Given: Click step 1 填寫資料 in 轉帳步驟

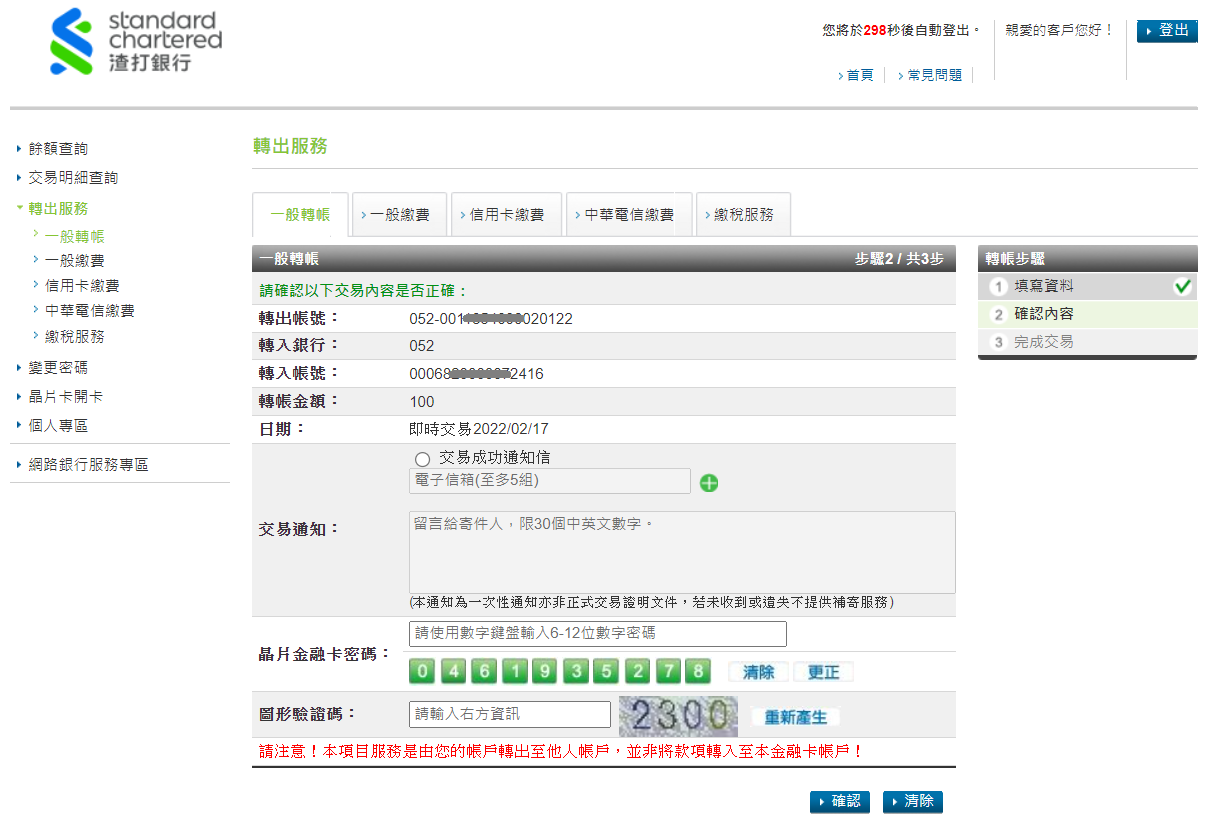Looking at the screenshot, I should point(1087,286).
